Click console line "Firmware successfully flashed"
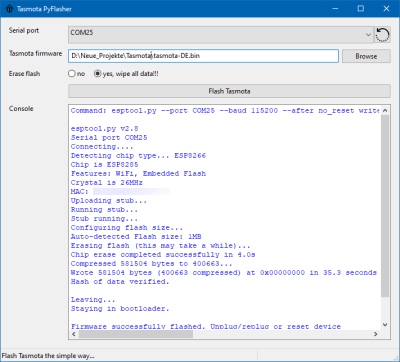The height and width of the screenshot is (362, 400). [x=206, y=326]
